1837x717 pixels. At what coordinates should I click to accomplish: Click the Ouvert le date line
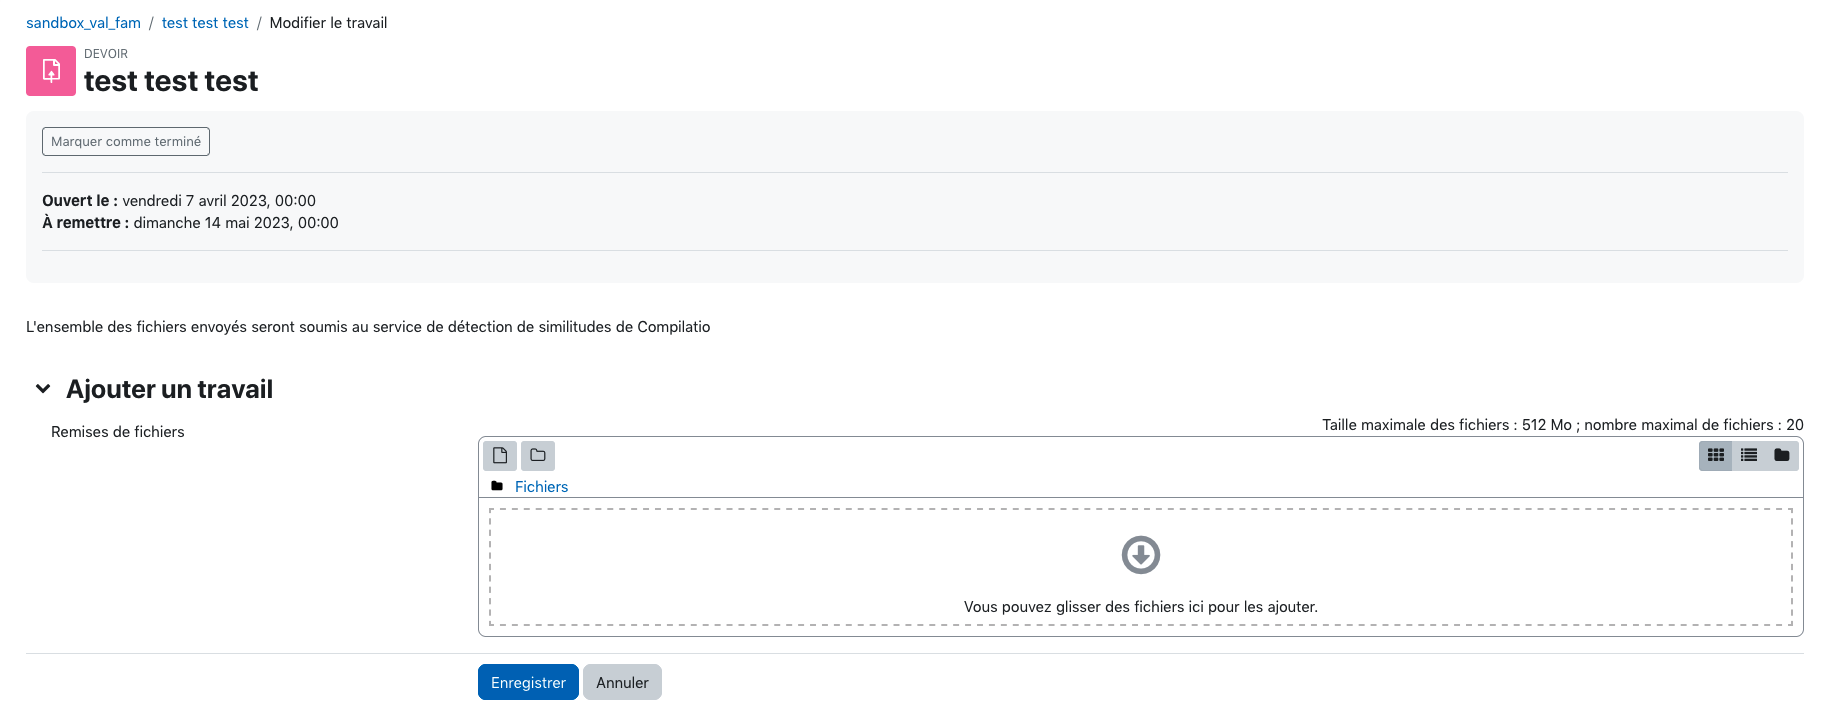click(179, 201)
